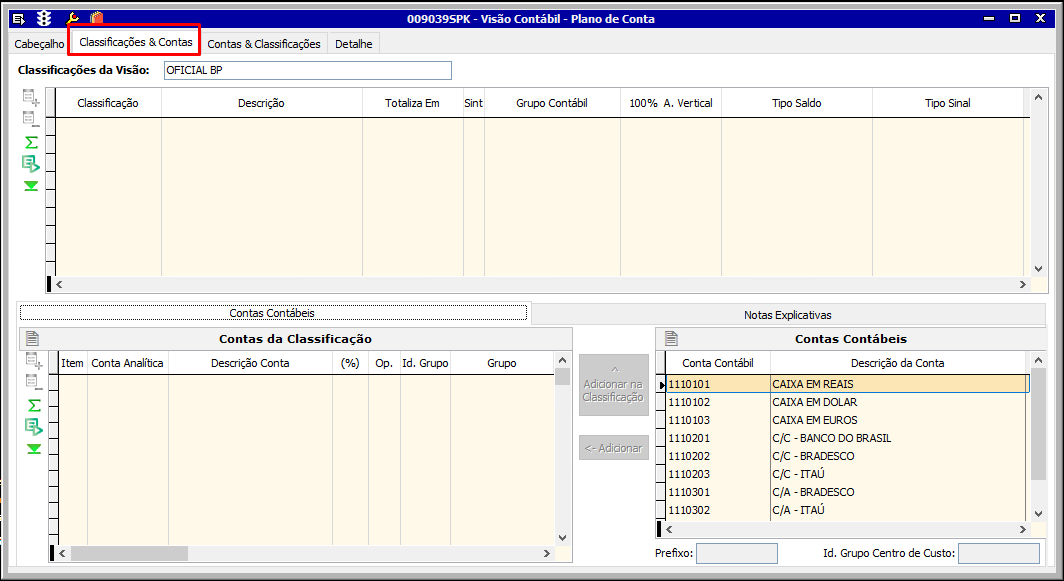Screen dimensions: 1064x581
Task: Switch to the Cabeçalho tab
Action: point(40,44)
